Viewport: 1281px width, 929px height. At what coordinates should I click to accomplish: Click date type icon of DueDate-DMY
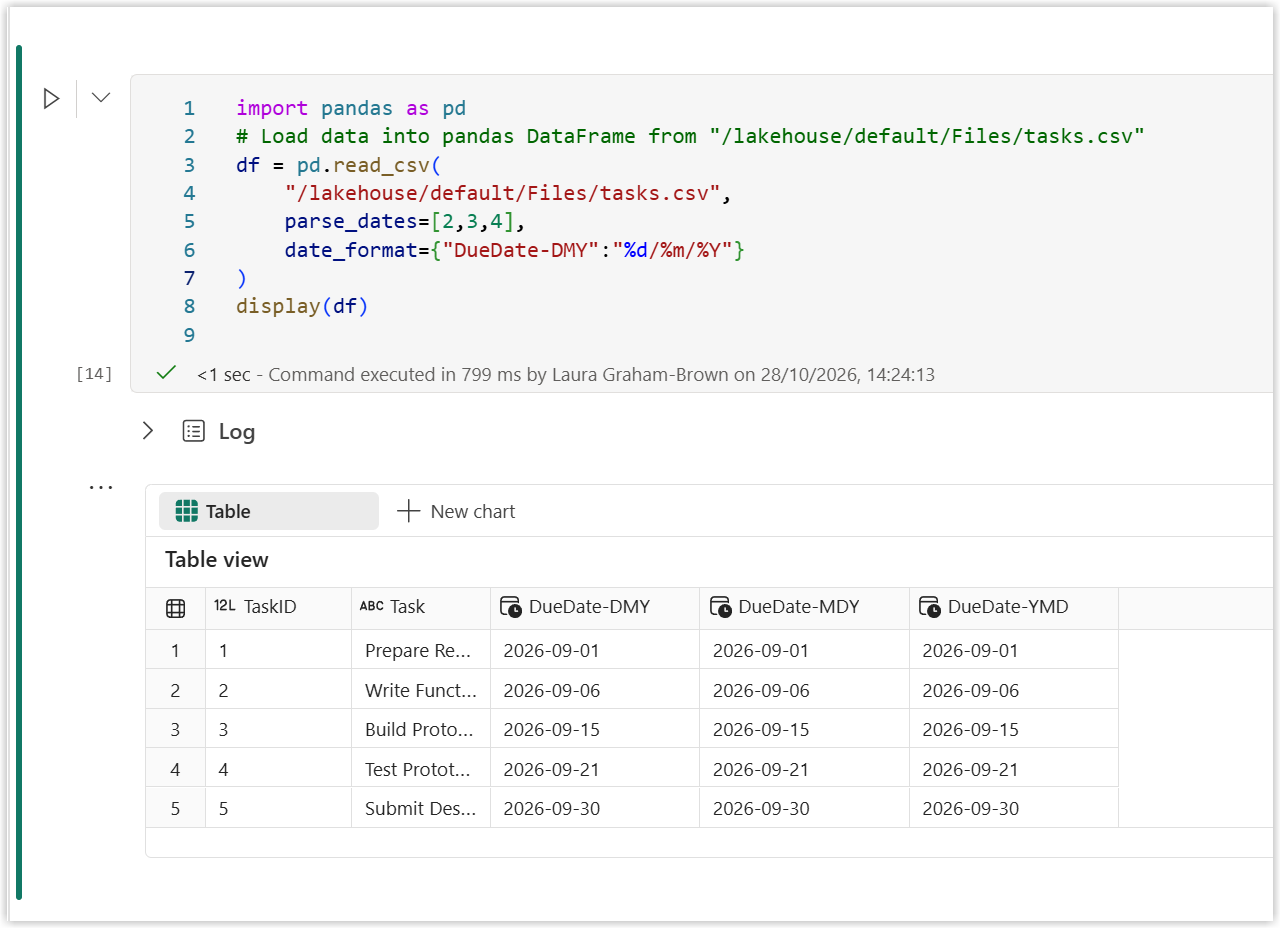(511, 607)
